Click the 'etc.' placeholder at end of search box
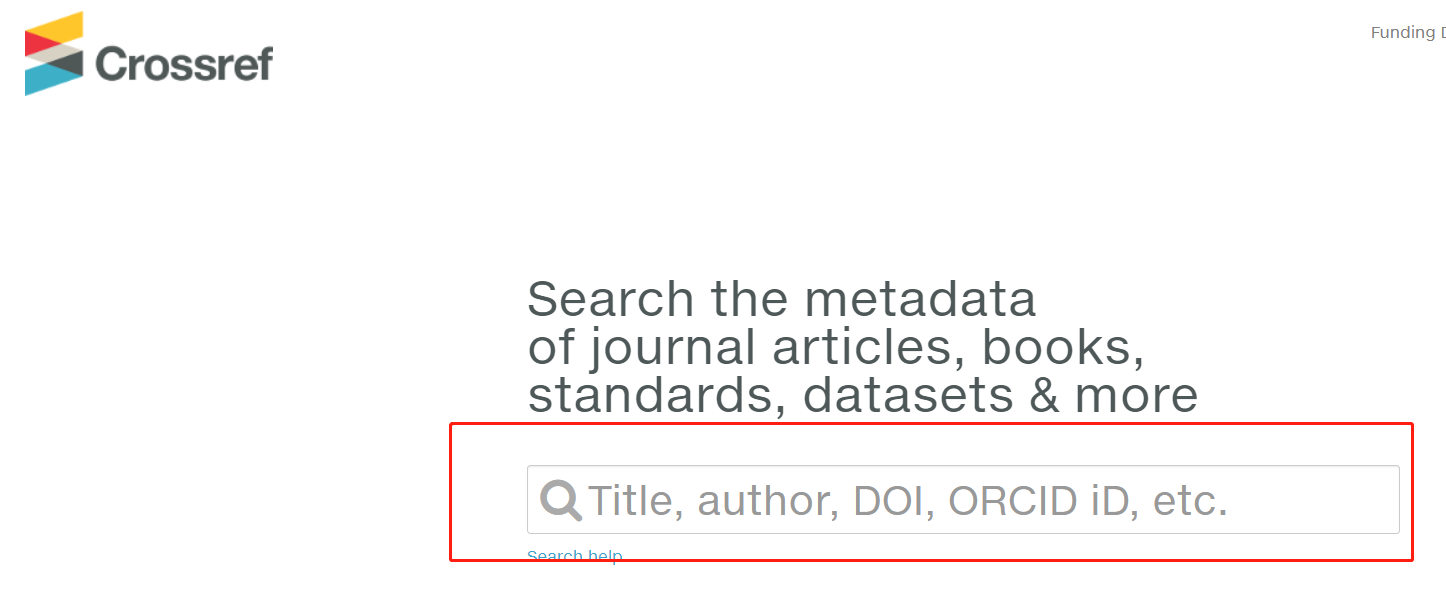This screenshot has height=603, width=1446. coord(1190,500)
